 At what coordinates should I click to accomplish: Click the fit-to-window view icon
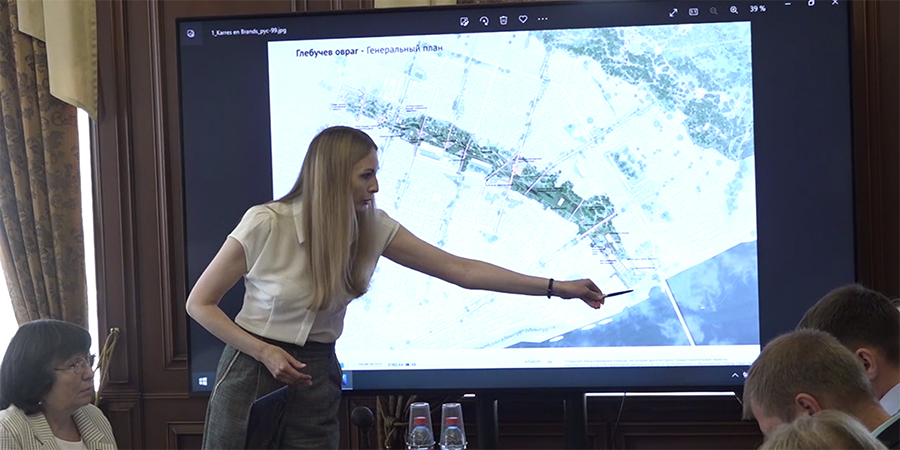(x=692, y=12)
